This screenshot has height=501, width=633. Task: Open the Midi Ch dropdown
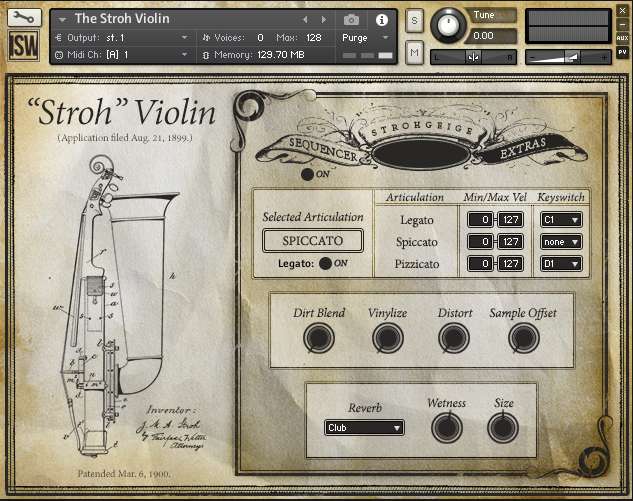pos(122,55)
